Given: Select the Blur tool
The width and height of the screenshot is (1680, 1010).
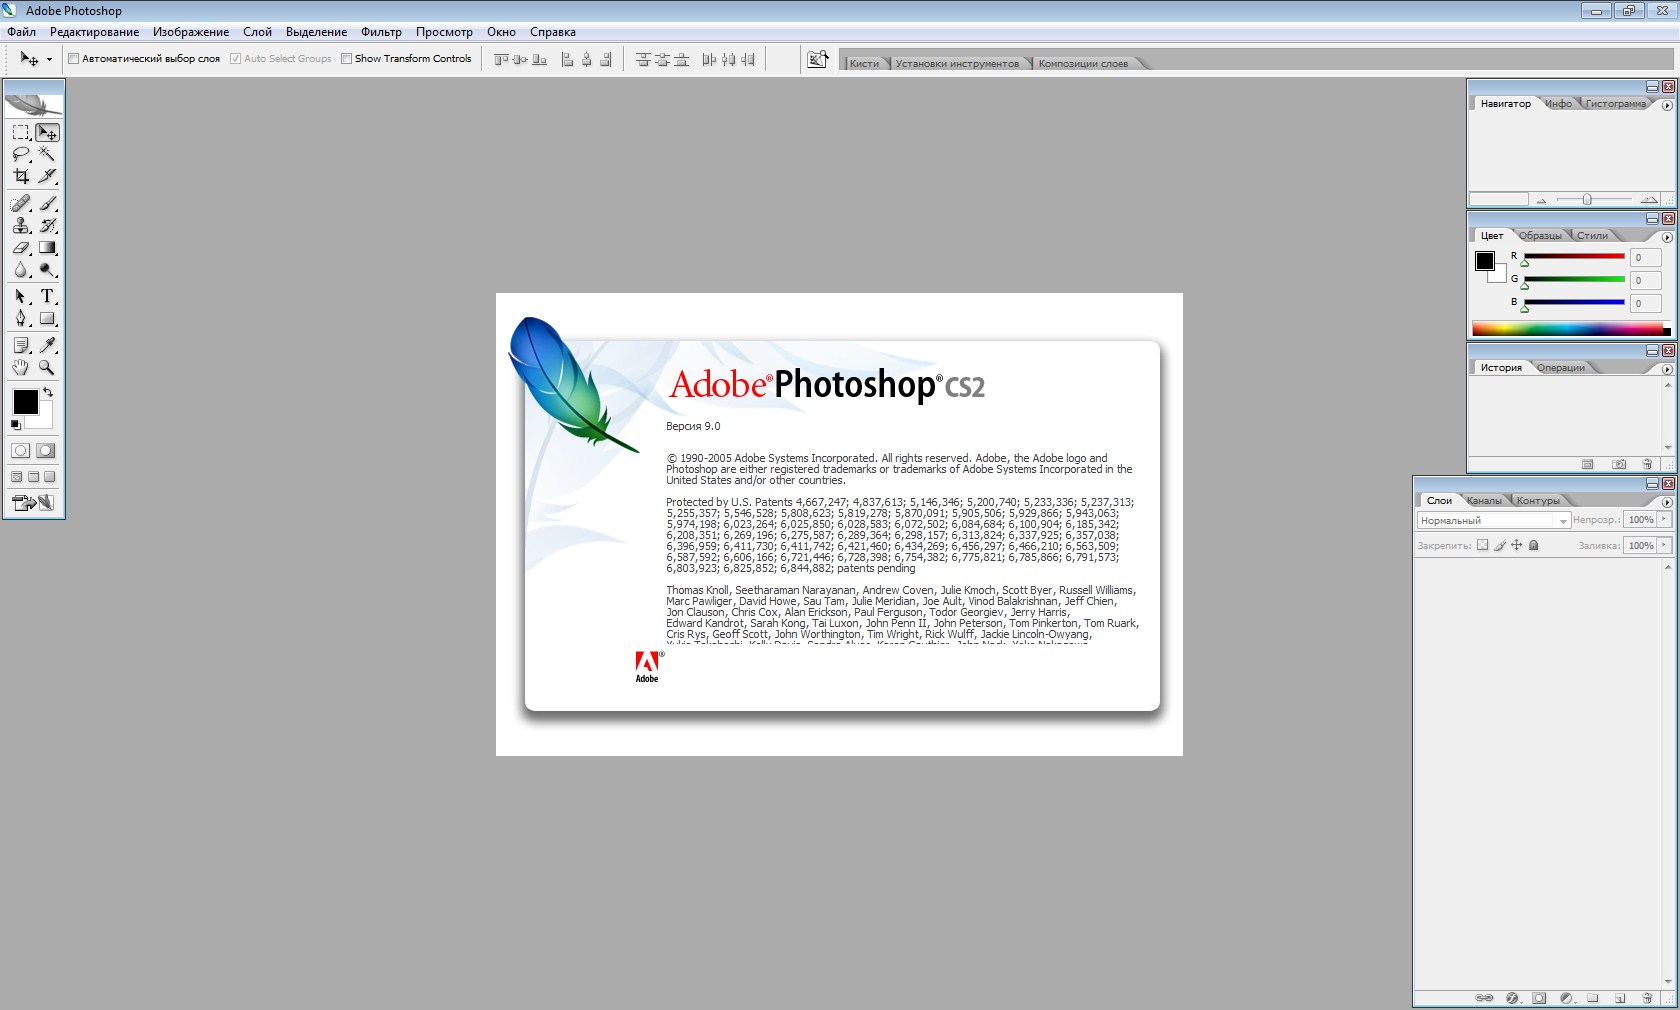Looking at the screenshot, I should pyautogui.click(x=21, y=269).
